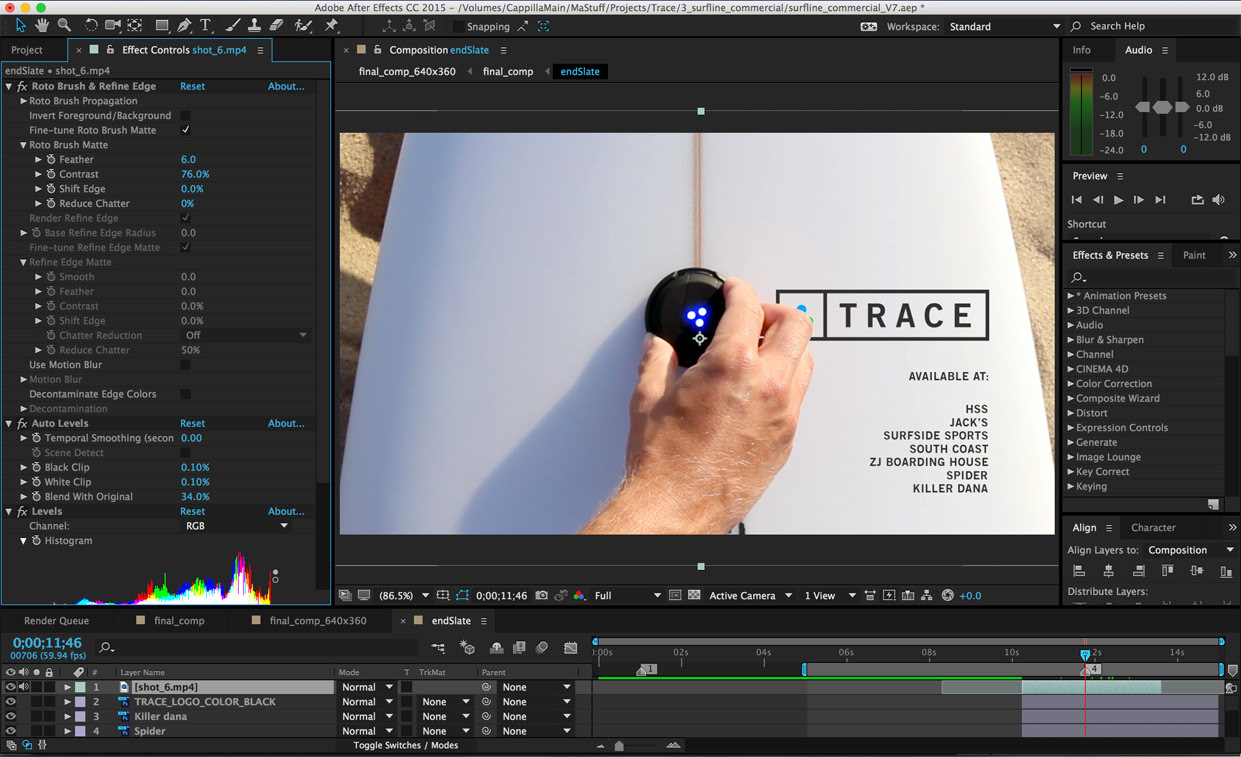Viewport: 1241px width, 757px height.
Task: Switch to the Project tab
Action: pos(27,50)
